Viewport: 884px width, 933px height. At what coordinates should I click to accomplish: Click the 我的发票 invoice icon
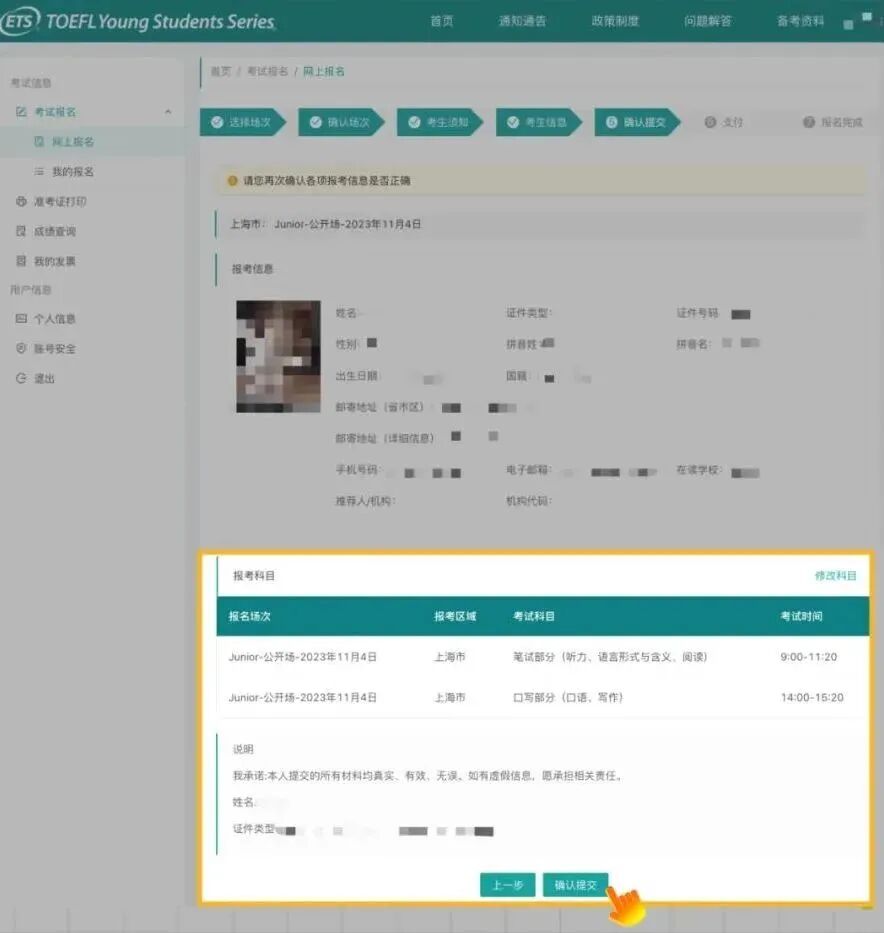click(21, 262)
